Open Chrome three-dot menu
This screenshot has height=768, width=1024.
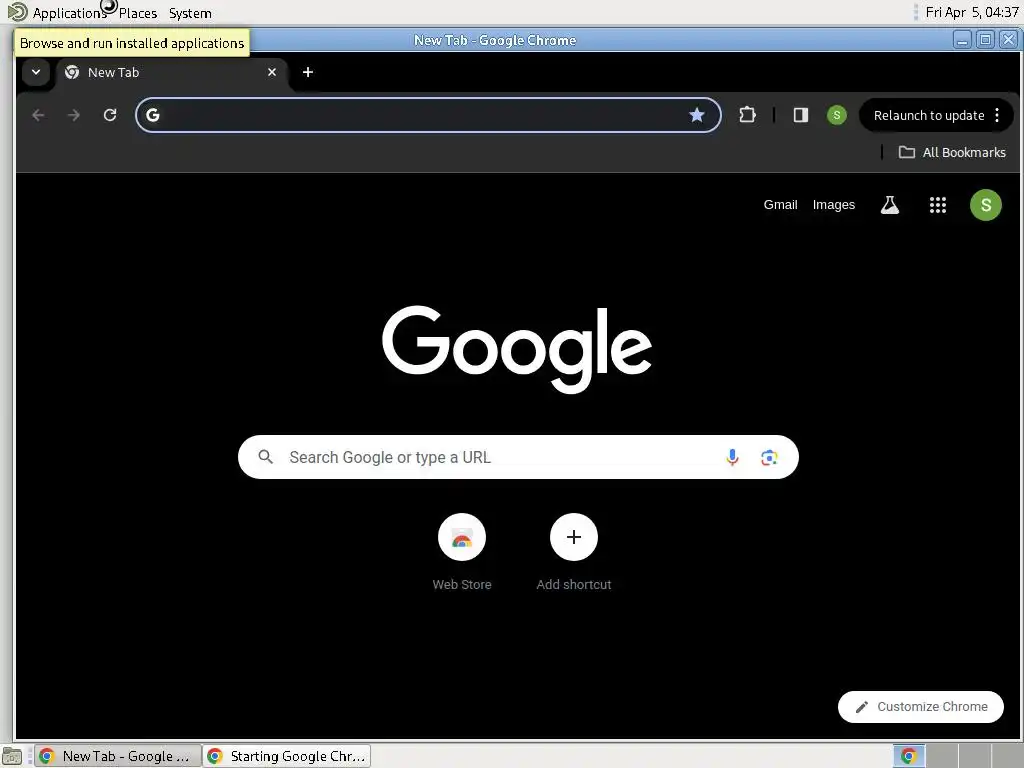click(x=997, y=116)
